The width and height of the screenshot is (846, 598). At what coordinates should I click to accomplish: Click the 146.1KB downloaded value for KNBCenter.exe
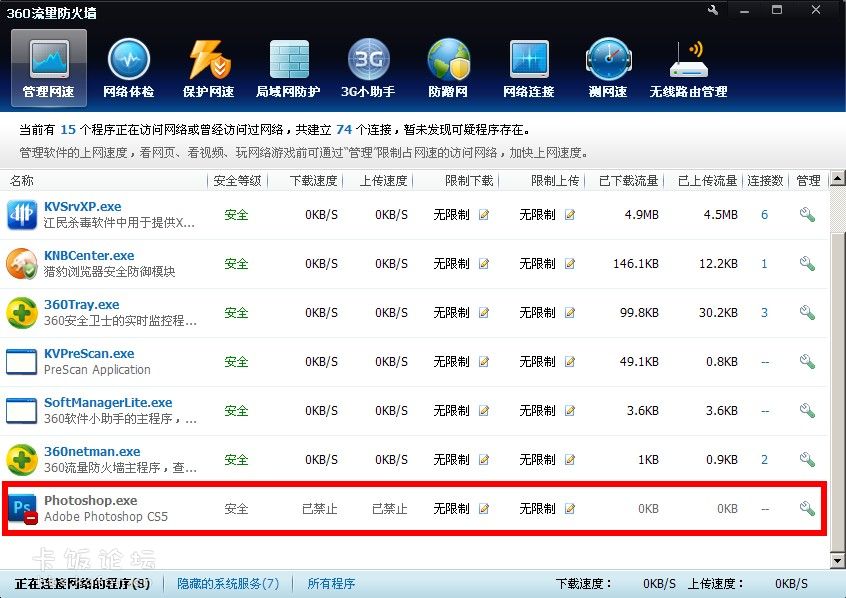tap(636, 264)
